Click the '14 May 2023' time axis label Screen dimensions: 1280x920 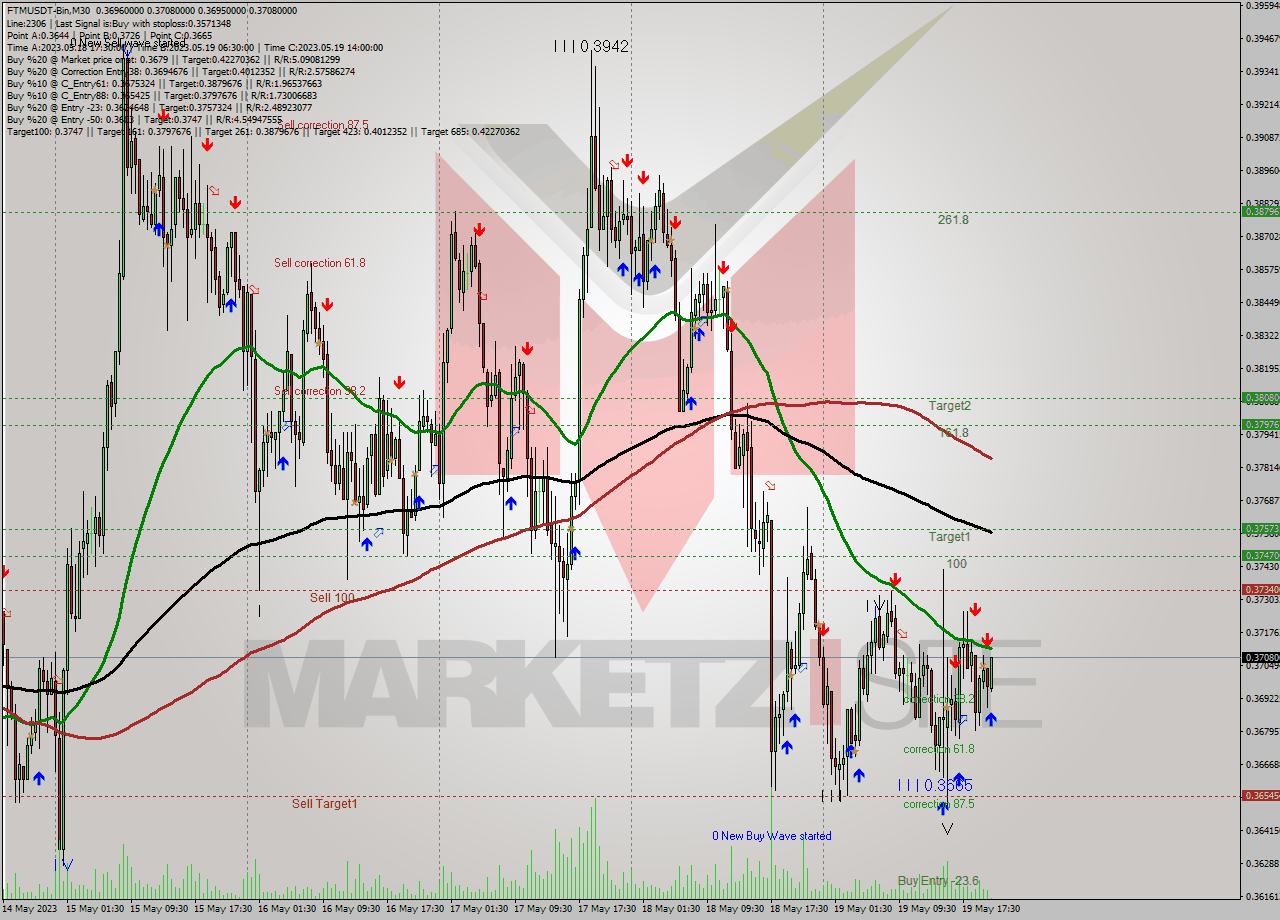click(x=32, y=909)
